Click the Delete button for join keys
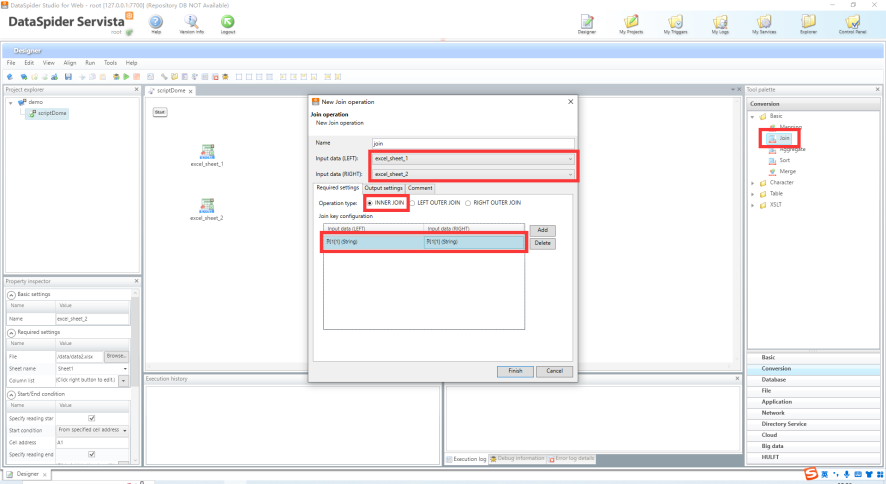Image resolution: width=886 pixels, height=484 pixels. click(x=542, y=243)
